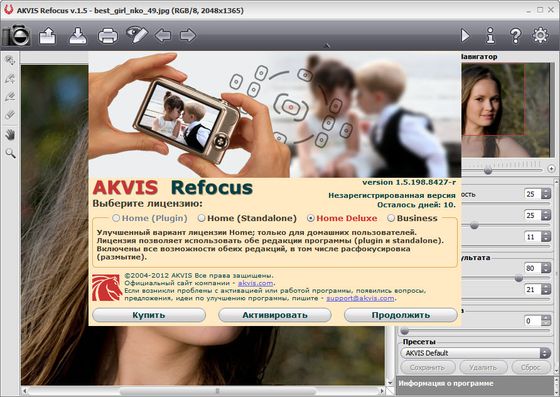
Task: Click the Активировать button
Action: (x=275, y=315)
